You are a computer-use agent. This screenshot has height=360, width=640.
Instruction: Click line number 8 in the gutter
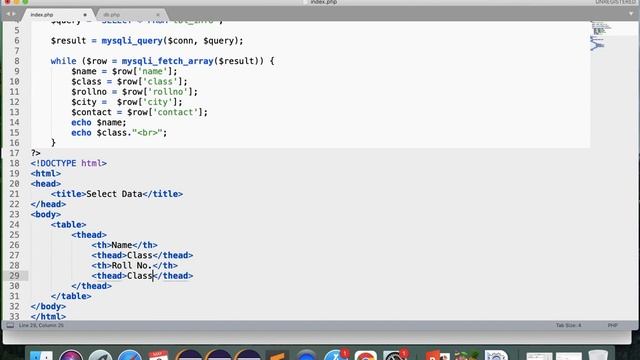[17, 61]
